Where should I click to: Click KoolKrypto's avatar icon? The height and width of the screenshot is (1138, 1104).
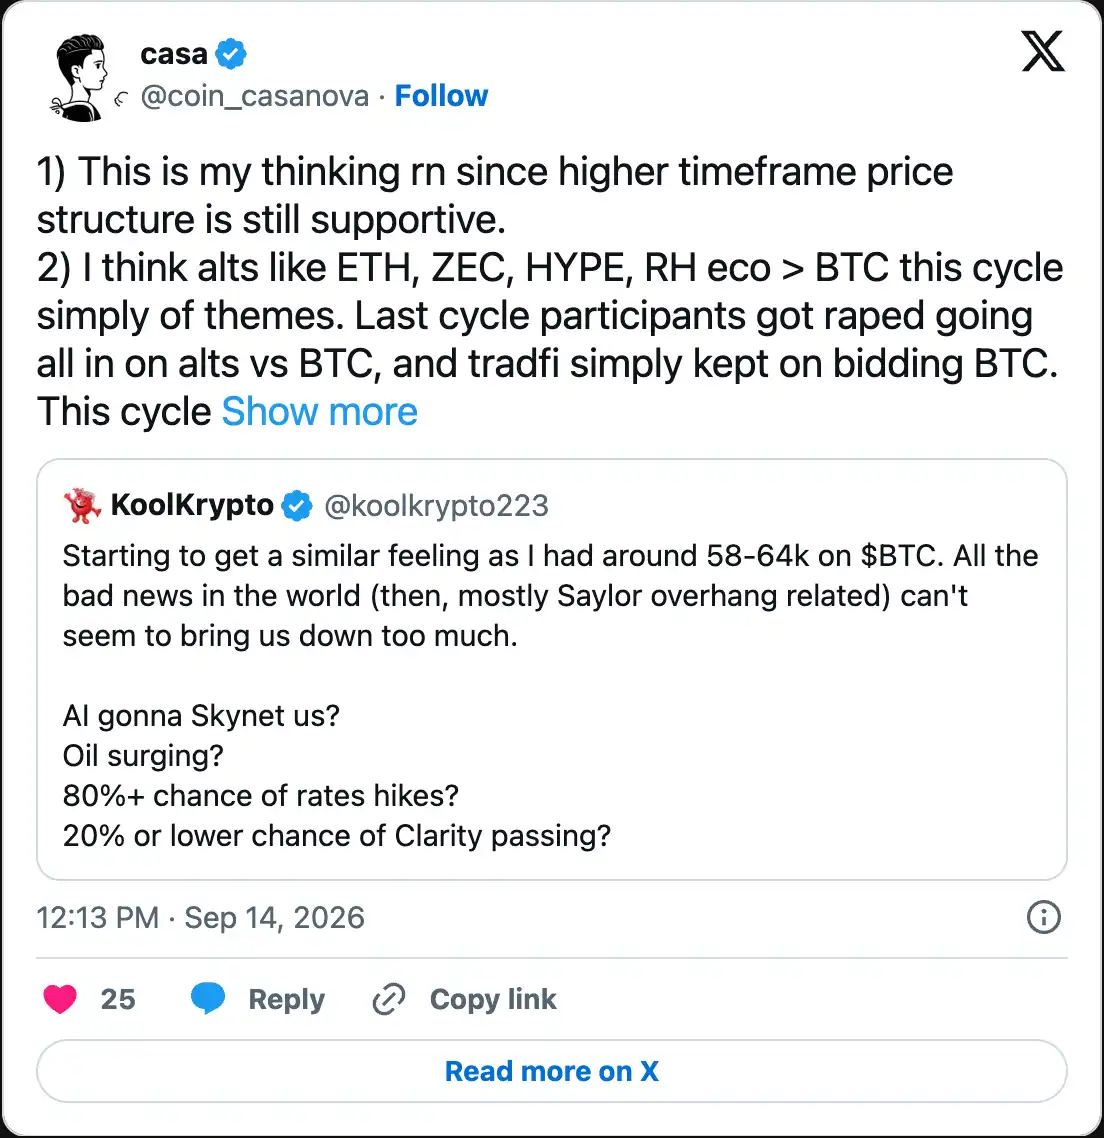pos(82,506)
